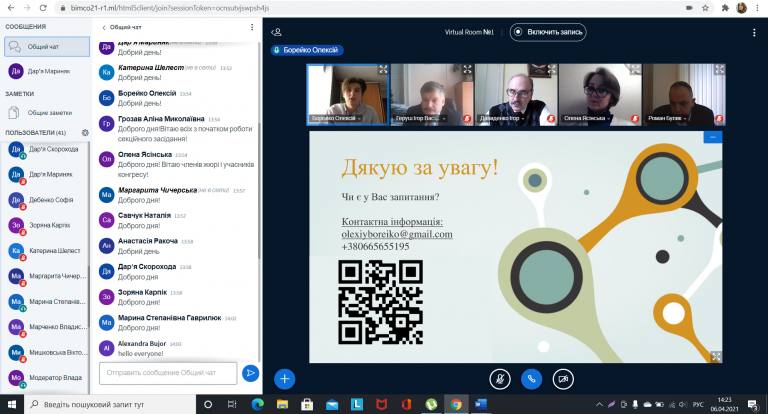Viewport: 768px width, 414px height.
Task: Fullscreen Борейко Олексій's webcam video
Action: [383, 70]
